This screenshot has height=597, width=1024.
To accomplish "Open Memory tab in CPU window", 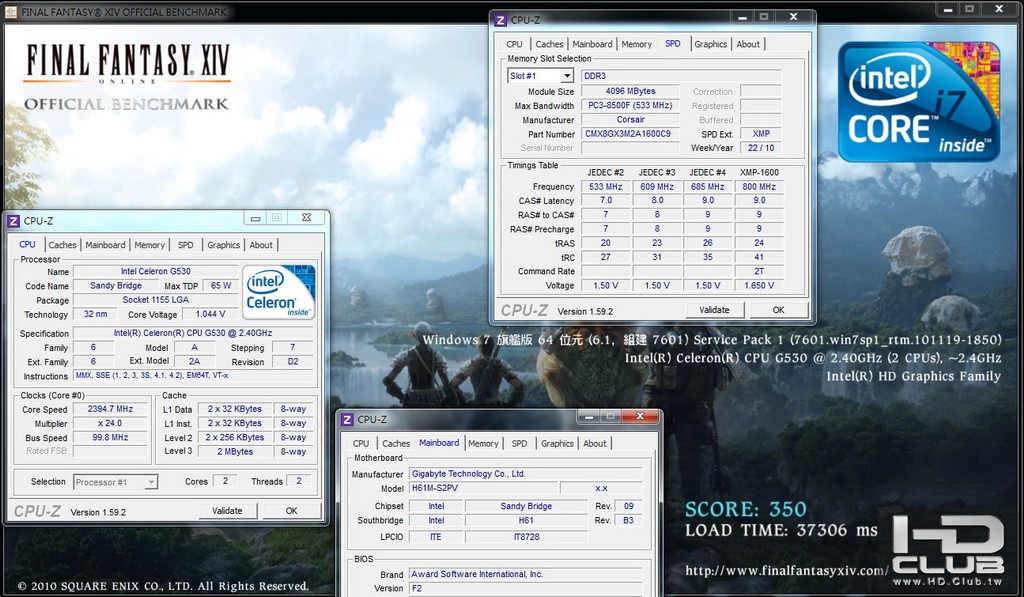I will click(150, 245).
